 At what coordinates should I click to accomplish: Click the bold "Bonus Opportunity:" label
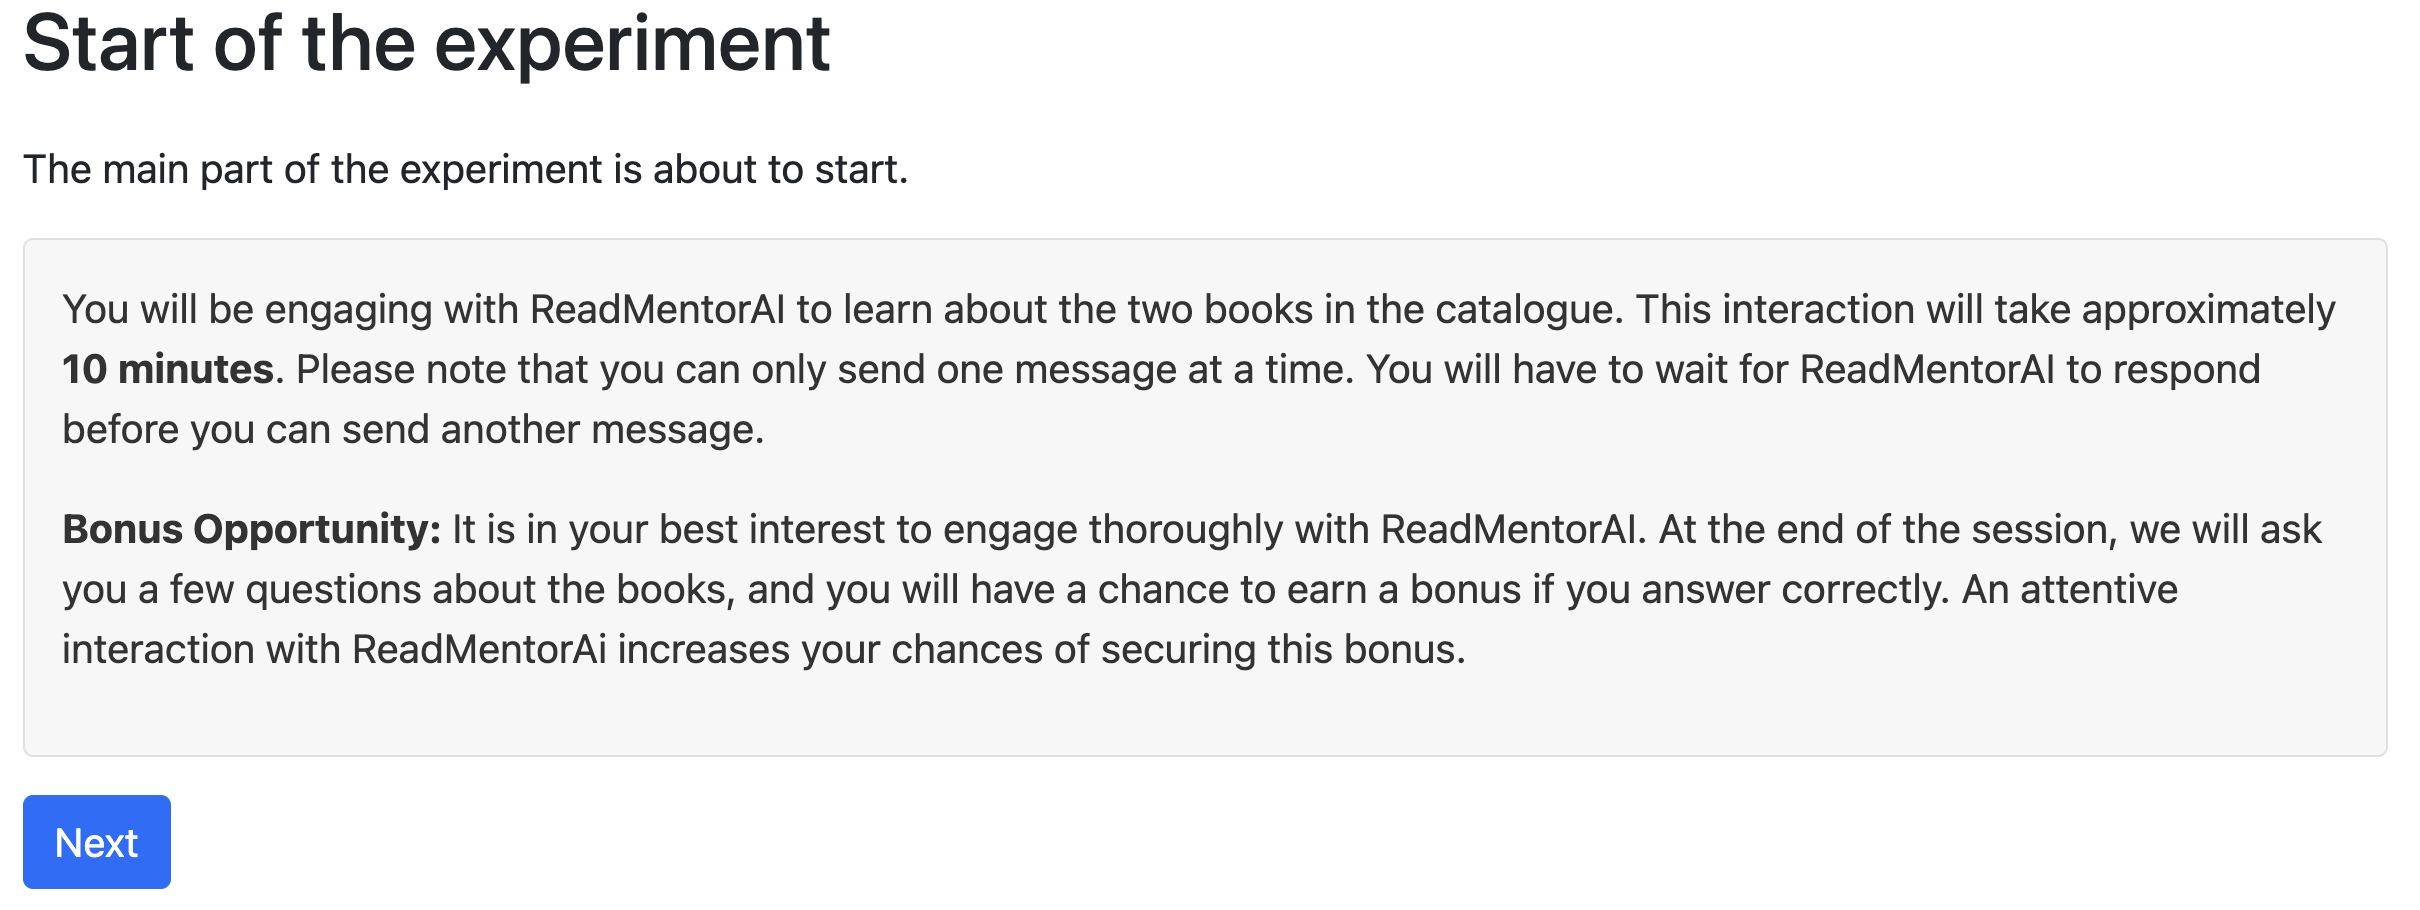point(251,530)
